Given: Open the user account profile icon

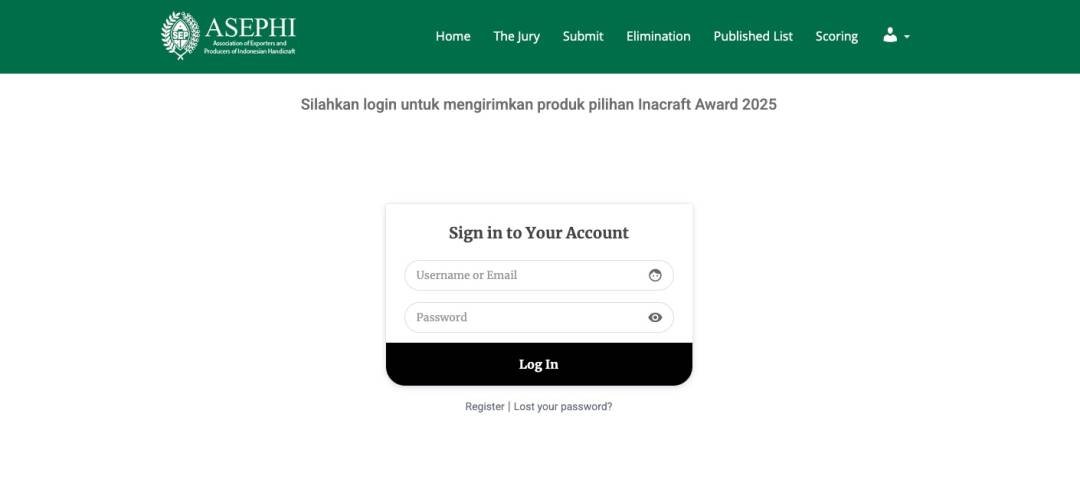Looking at the screenshot, I should pos(890,35).
